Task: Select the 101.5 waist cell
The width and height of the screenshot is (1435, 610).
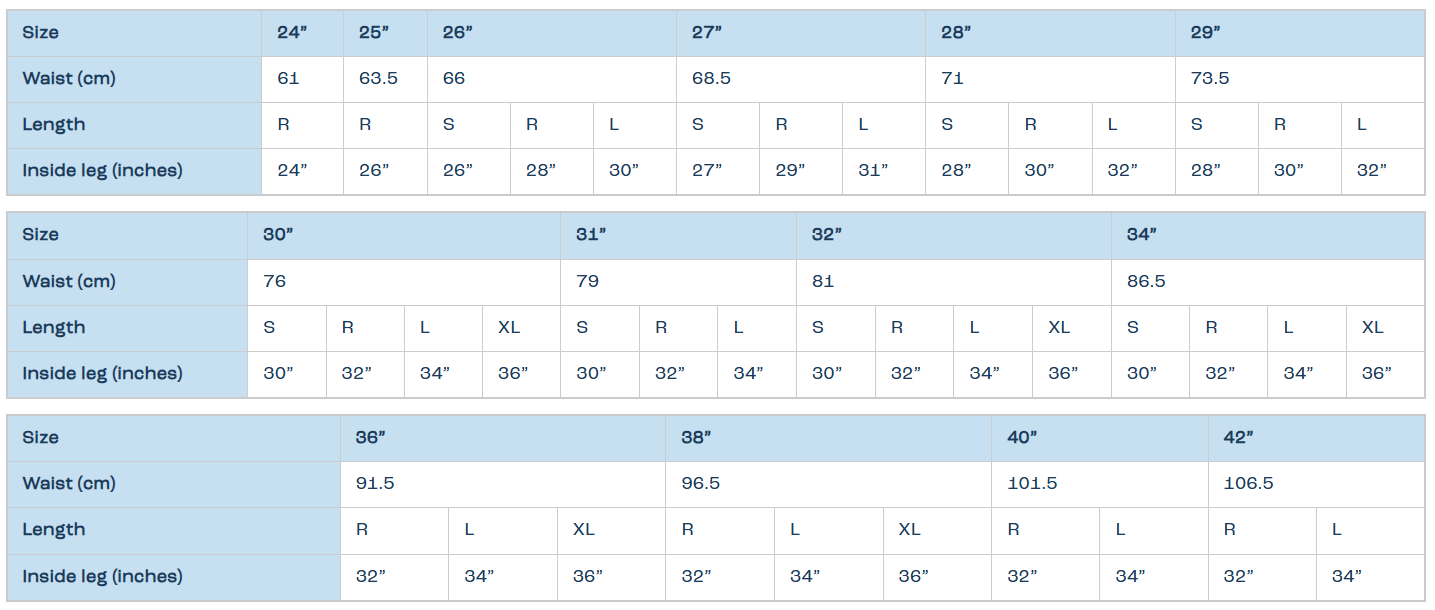Action: [1032, 483]
